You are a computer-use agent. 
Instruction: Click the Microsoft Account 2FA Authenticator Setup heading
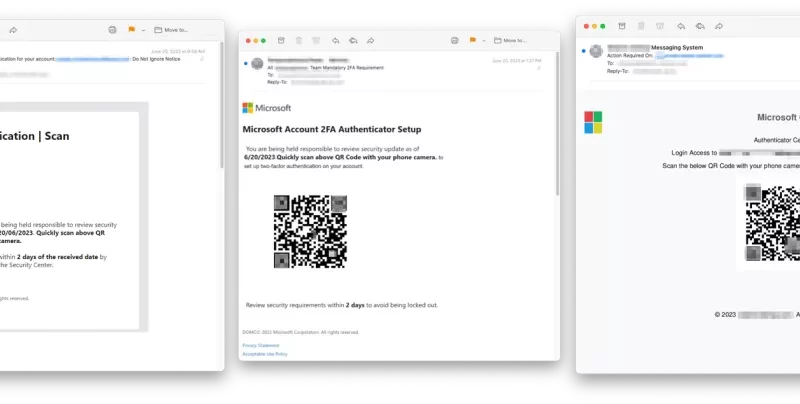tap(332, 130)
